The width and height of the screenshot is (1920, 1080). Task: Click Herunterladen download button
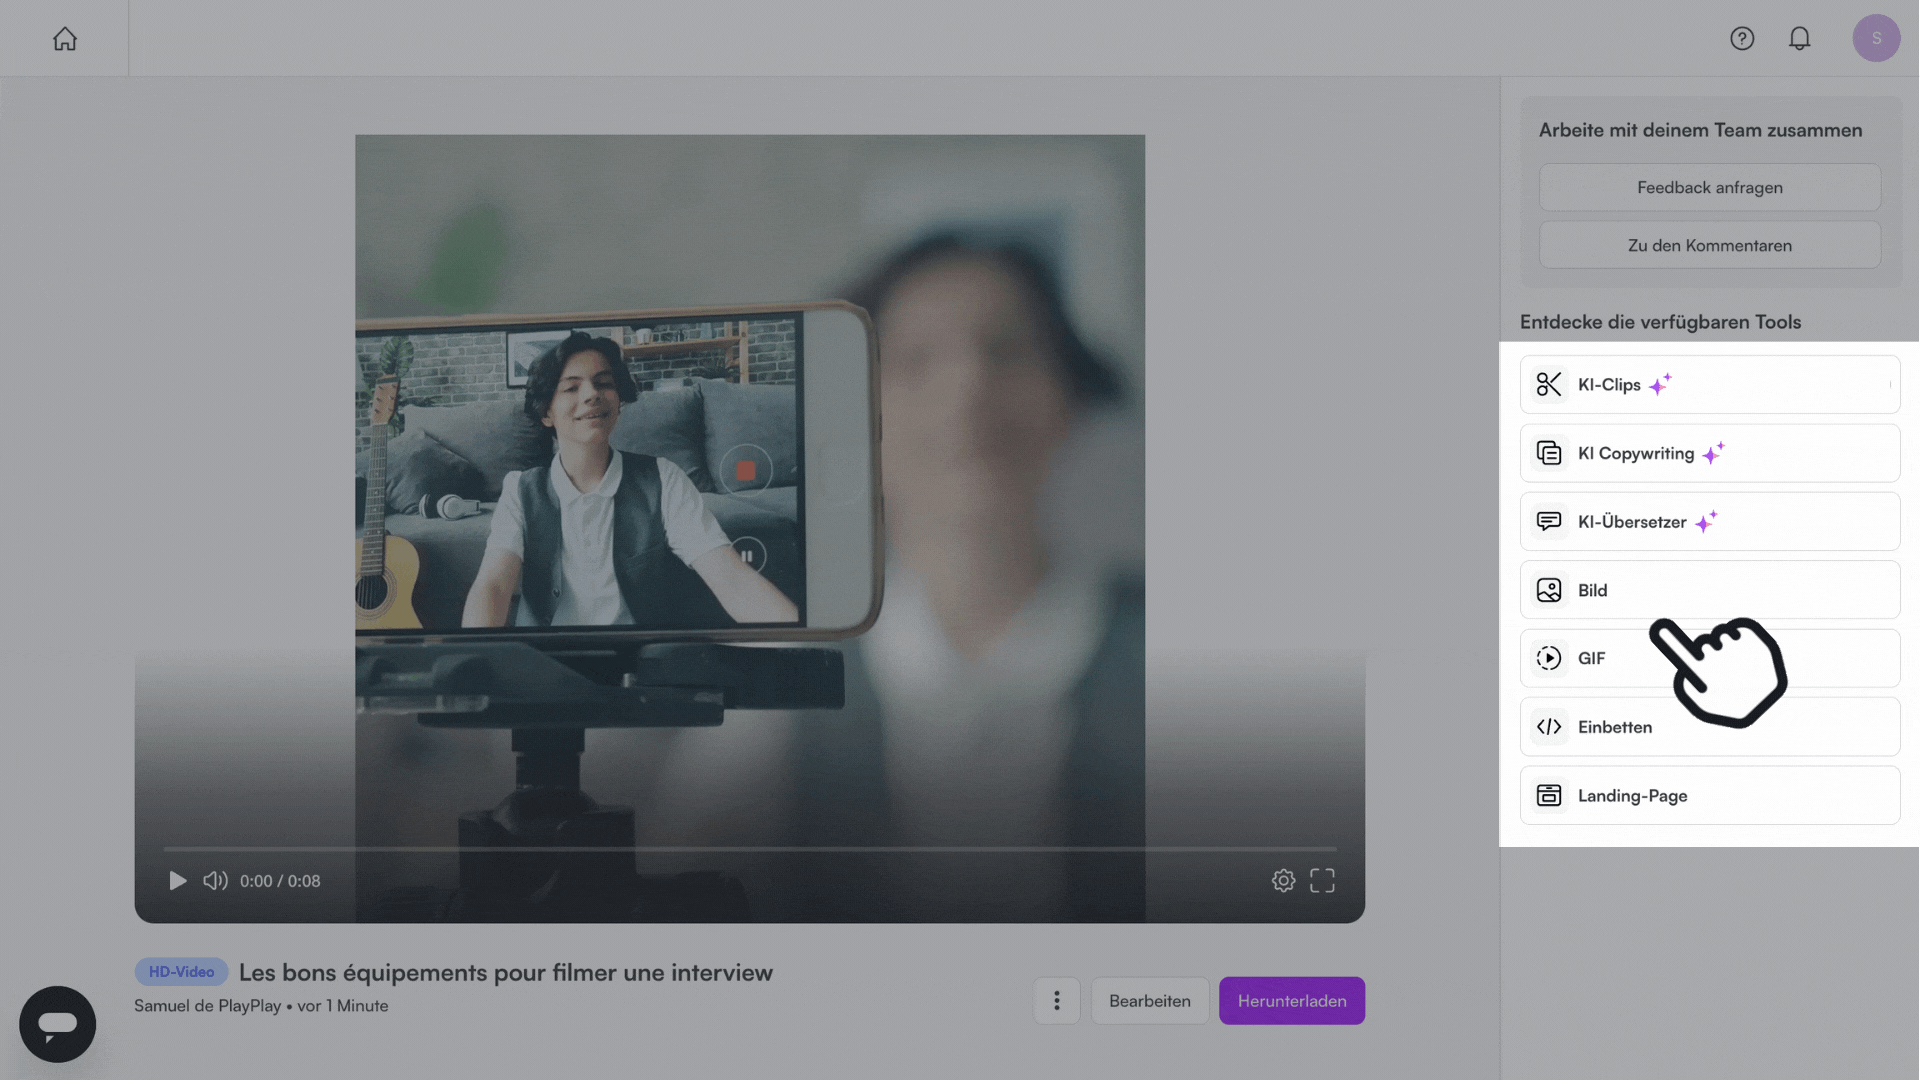(x=1291, y=1000)
